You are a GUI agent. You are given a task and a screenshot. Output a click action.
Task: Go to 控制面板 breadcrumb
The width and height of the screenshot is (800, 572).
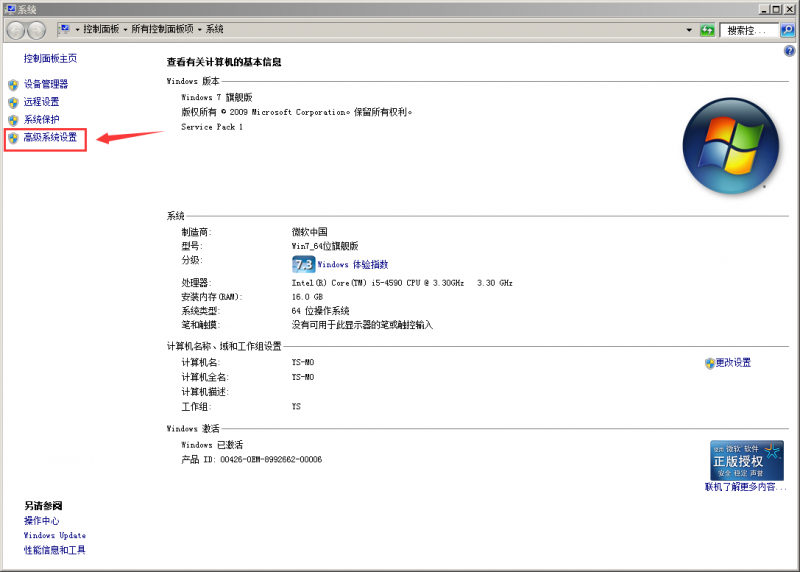(101, 29)
